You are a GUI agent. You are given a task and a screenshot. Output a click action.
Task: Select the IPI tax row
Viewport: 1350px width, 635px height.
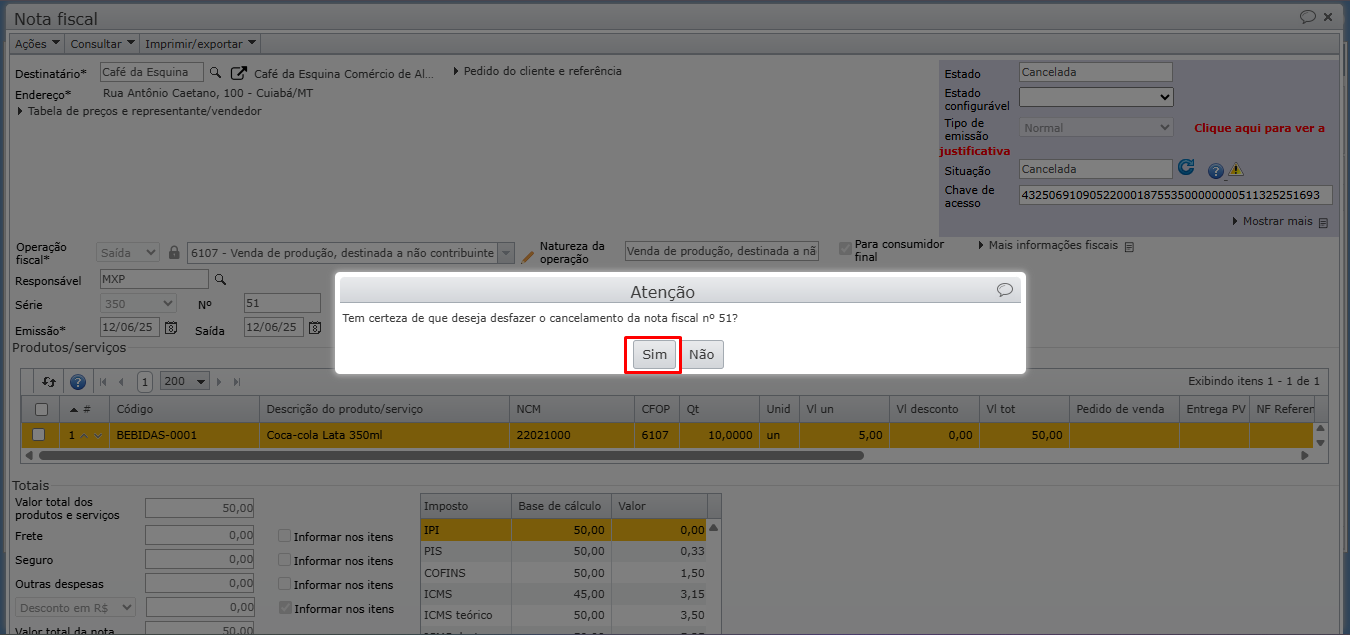[x=564, y=530]
